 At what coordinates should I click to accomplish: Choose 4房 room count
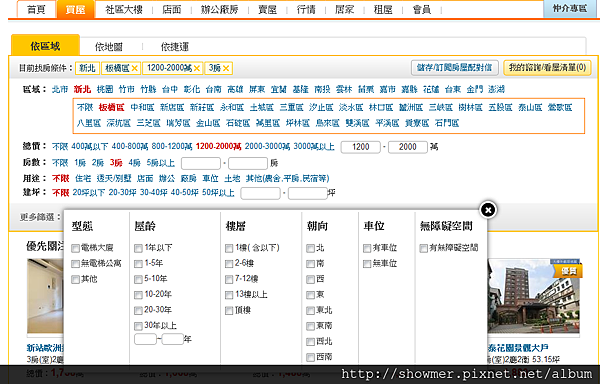click(x=134, y=163)
